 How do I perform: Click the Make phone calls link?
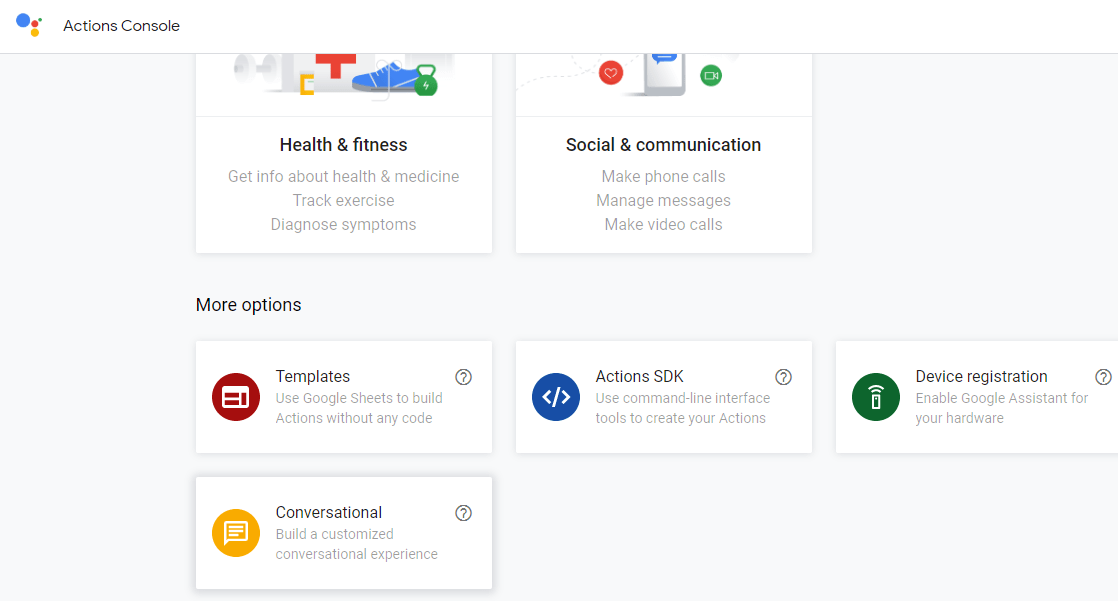(x=663, y=176)
